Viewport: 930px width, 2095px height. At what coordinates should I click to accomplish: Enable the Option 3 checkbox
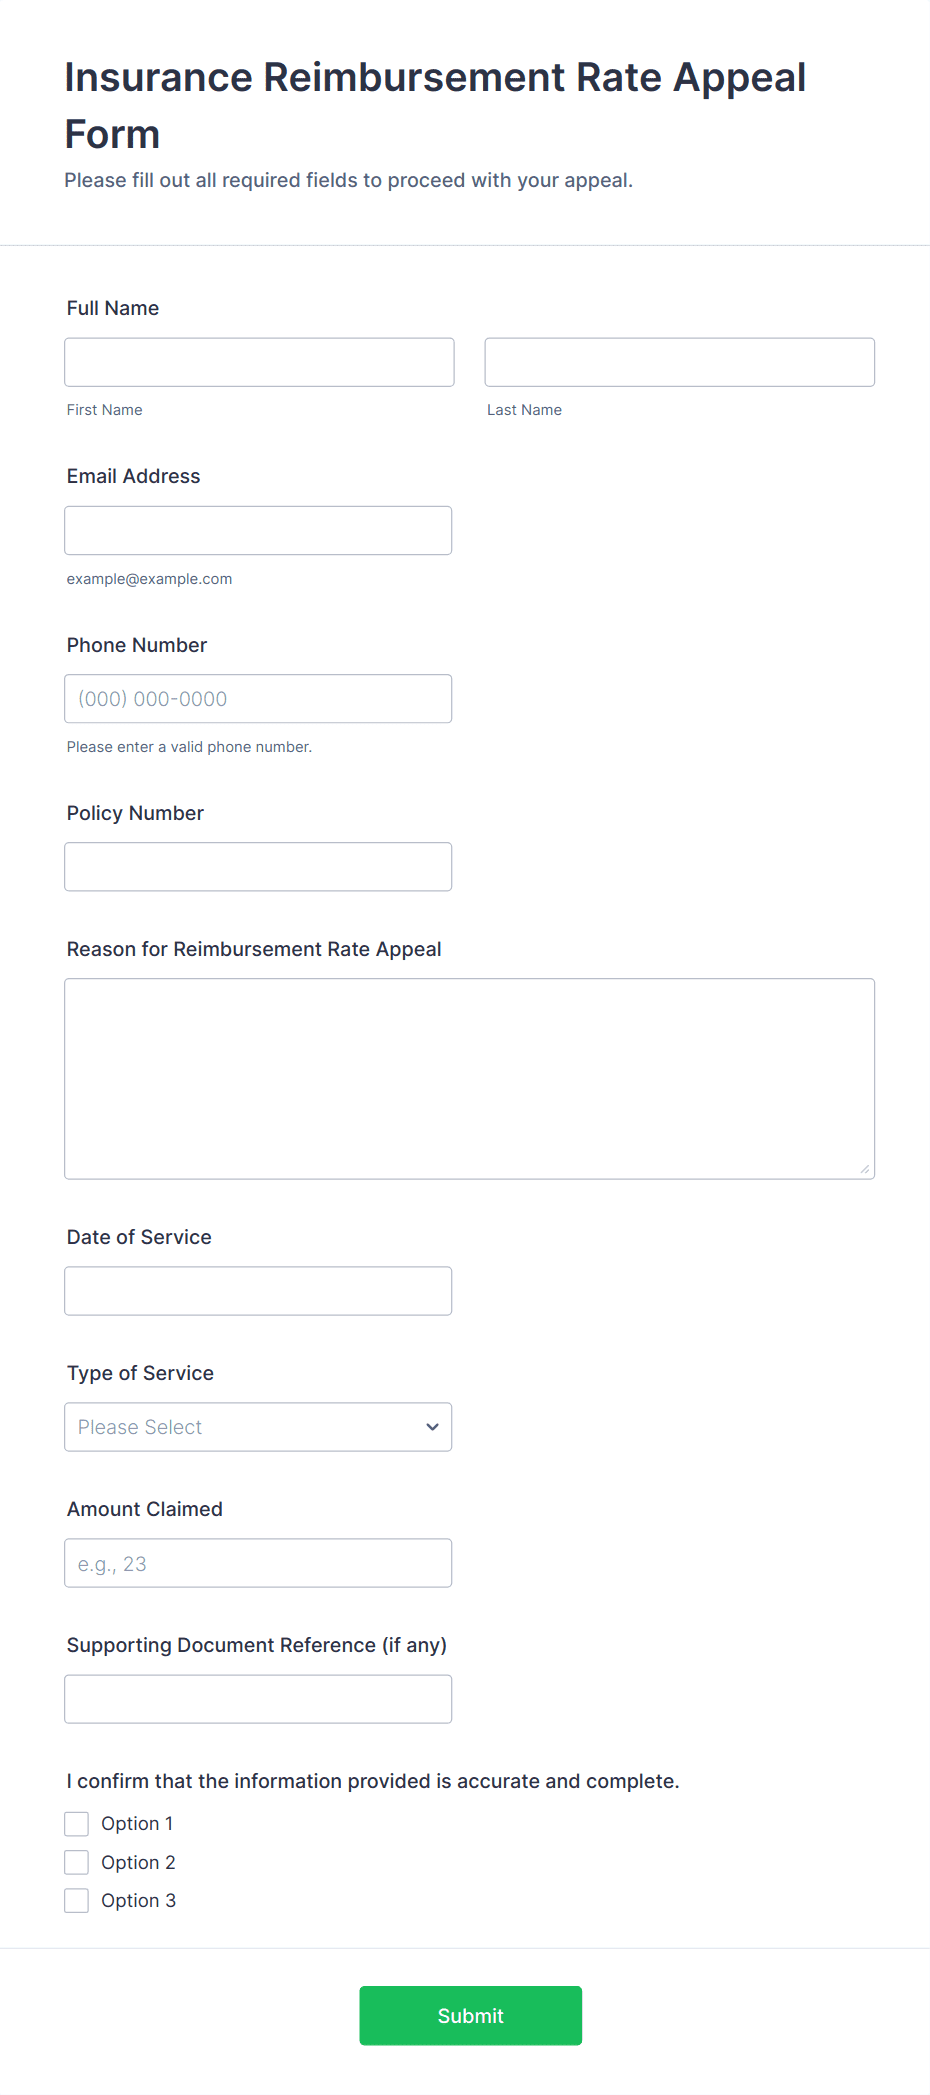point(77,1900)
